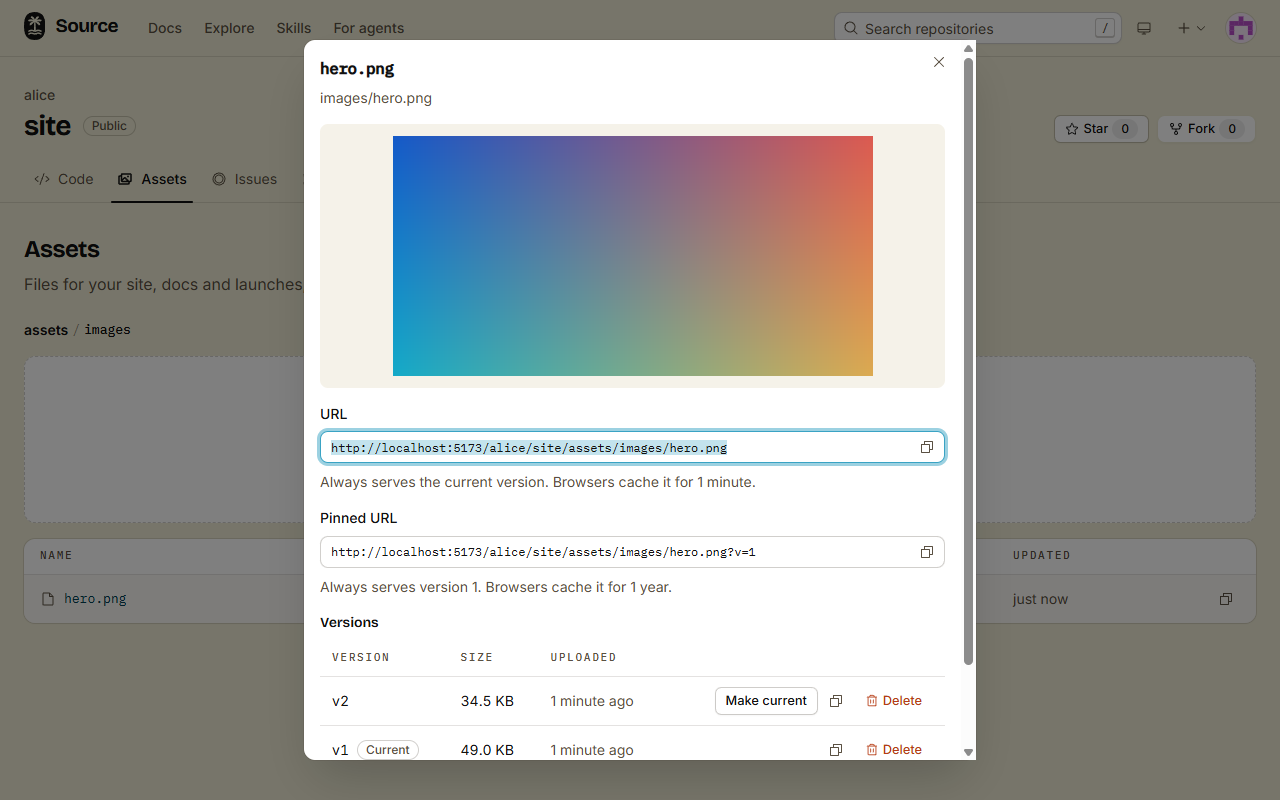Screen dimensions: 1280x800
Task: Copy link icon in hero.png table row
Action: click(x=1226, y=599)
